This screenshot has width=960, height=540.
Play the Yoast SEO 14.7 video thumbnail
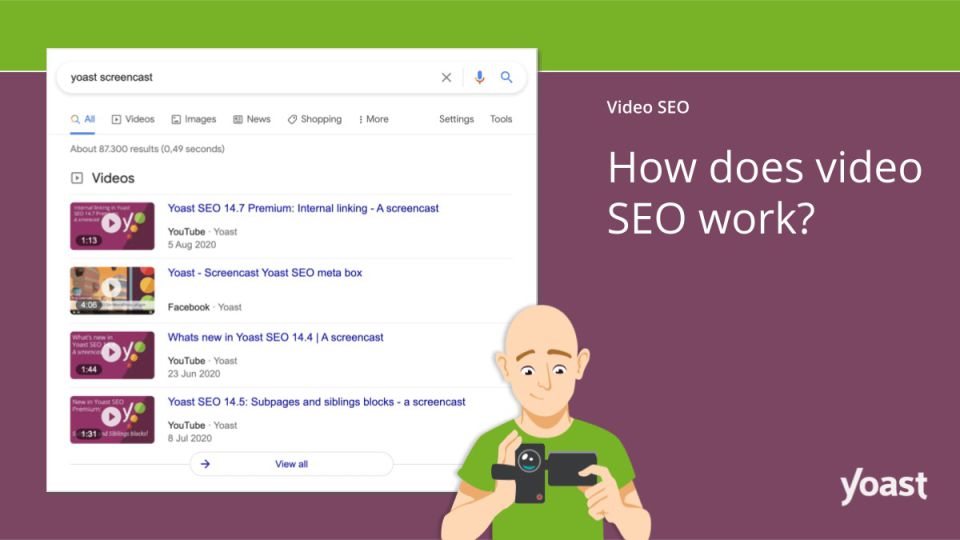[x=112, y=225]
